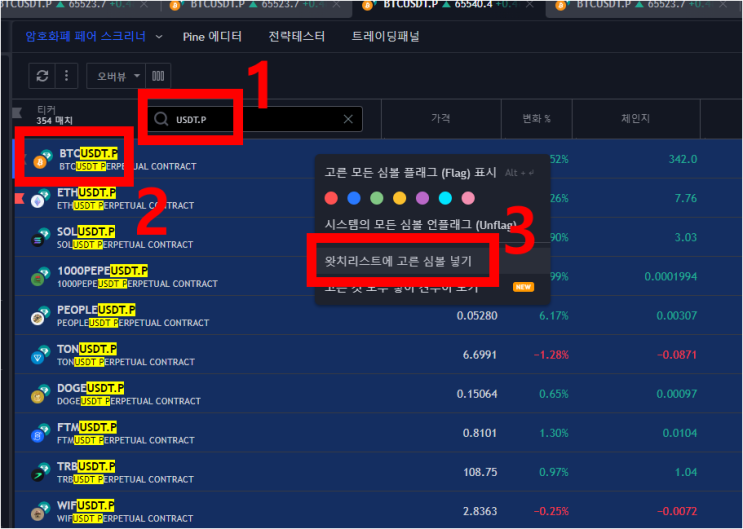743x529 pixels.
Task: Choose 고른 모든 심볼 플래그 표시 menu item
Action: coord(410,173)
